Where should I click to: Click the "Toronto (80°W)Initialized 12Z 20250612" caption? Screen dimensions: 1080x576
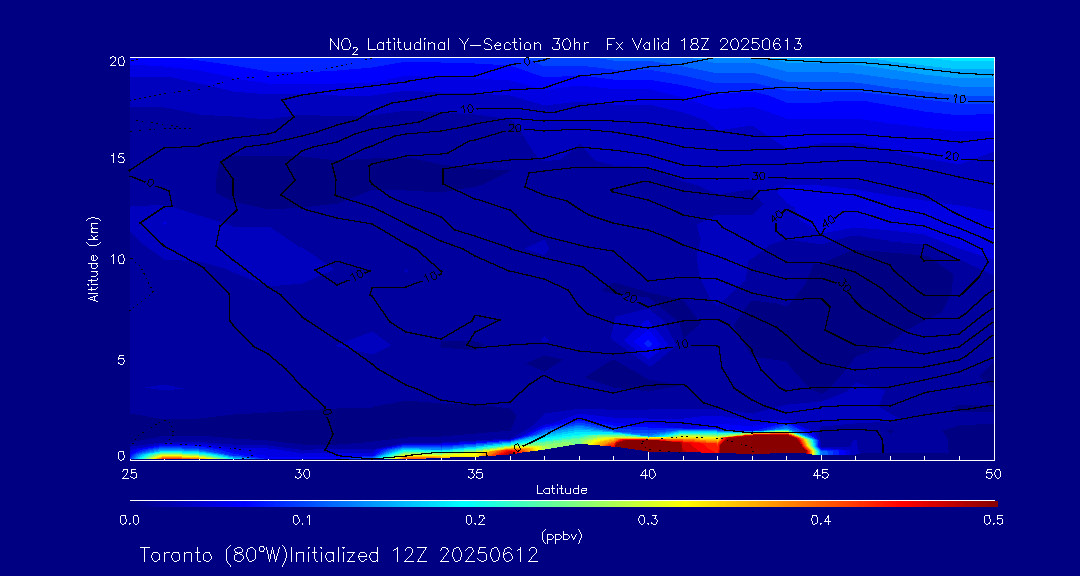click(339, 555)
